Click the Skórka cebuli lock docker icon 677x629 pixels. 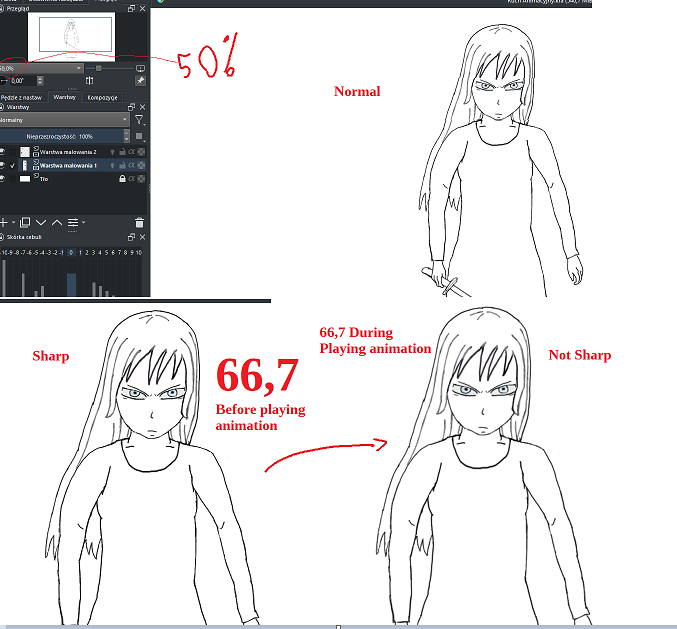(x=2, y=237)
